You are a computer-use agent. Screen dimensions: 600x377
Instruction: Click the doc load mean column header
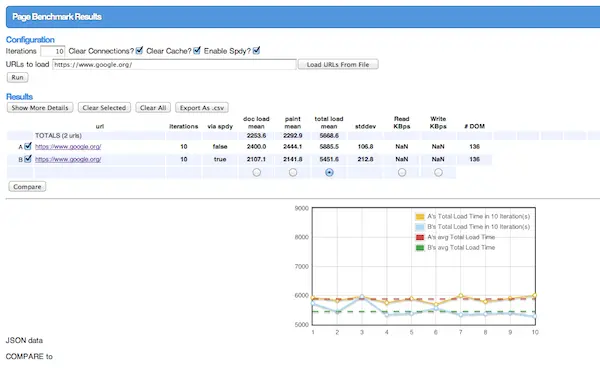click(256, 122)
